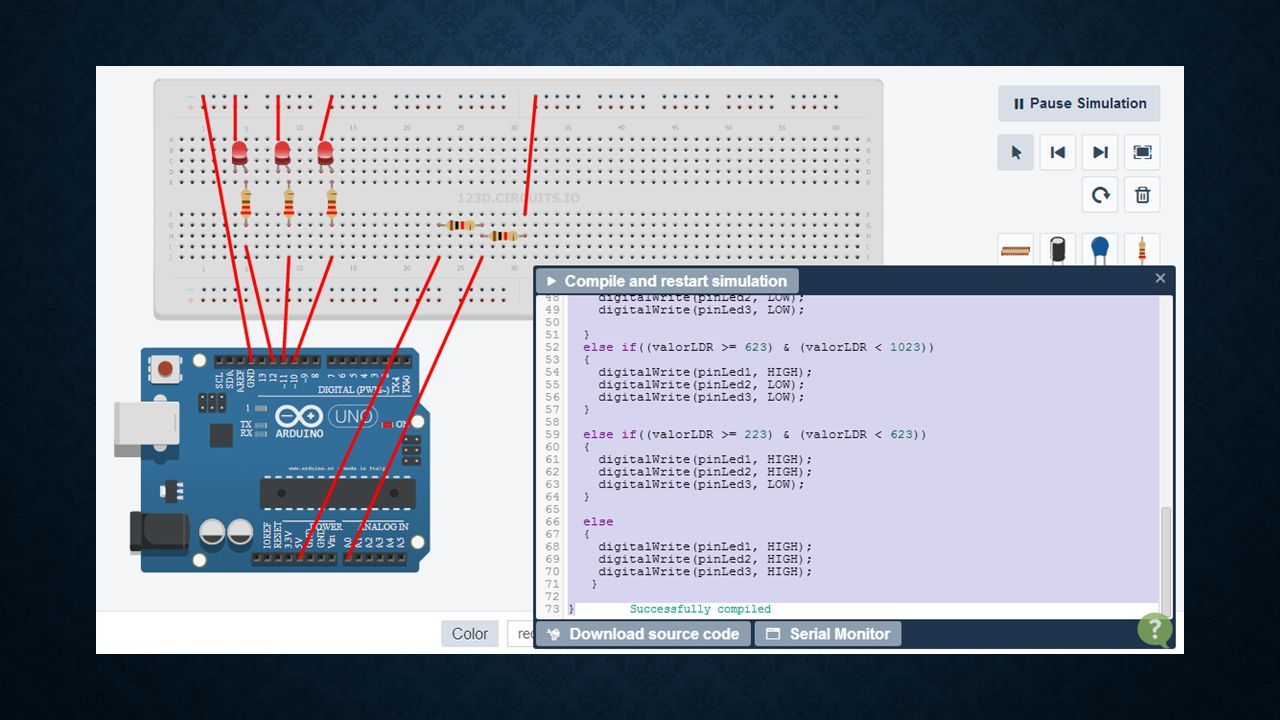Click the trash delete icon

pyautogui.click(x=1142, y=194)
